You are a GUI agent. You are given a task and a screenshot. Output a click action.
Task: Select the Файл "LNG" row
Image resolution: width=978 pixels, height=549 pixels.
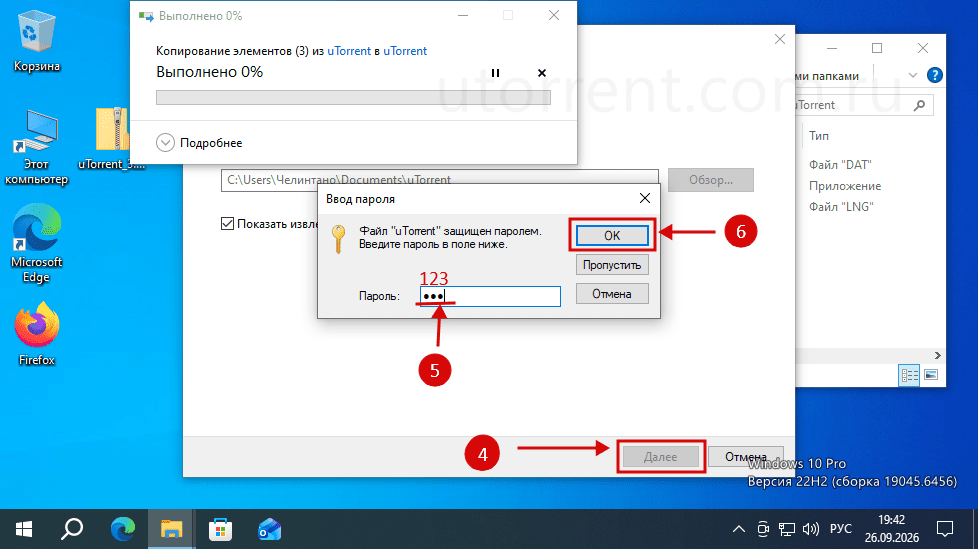point(841,206)
